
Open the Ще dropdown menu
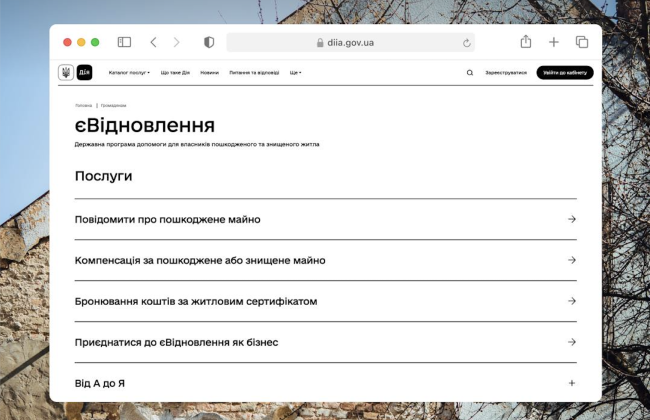[x=295, y=73]
